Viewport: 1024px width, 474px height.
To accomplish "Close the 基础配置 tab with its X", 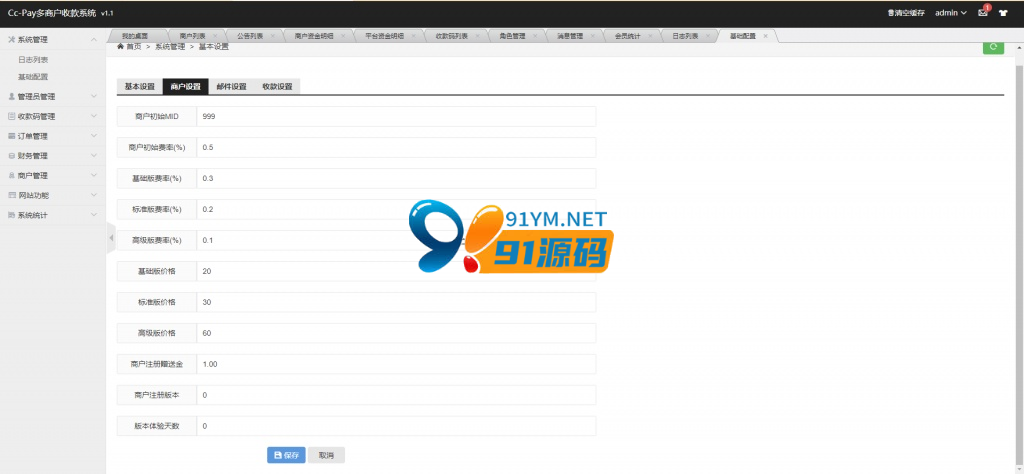I will coord(765,36).
